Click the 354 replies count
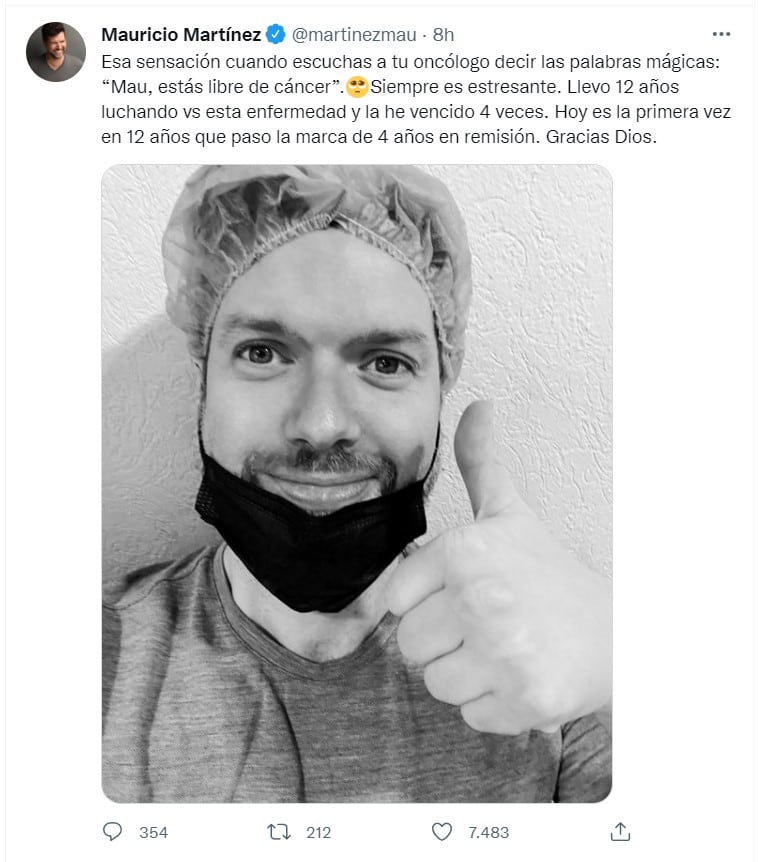 (153, 832)
